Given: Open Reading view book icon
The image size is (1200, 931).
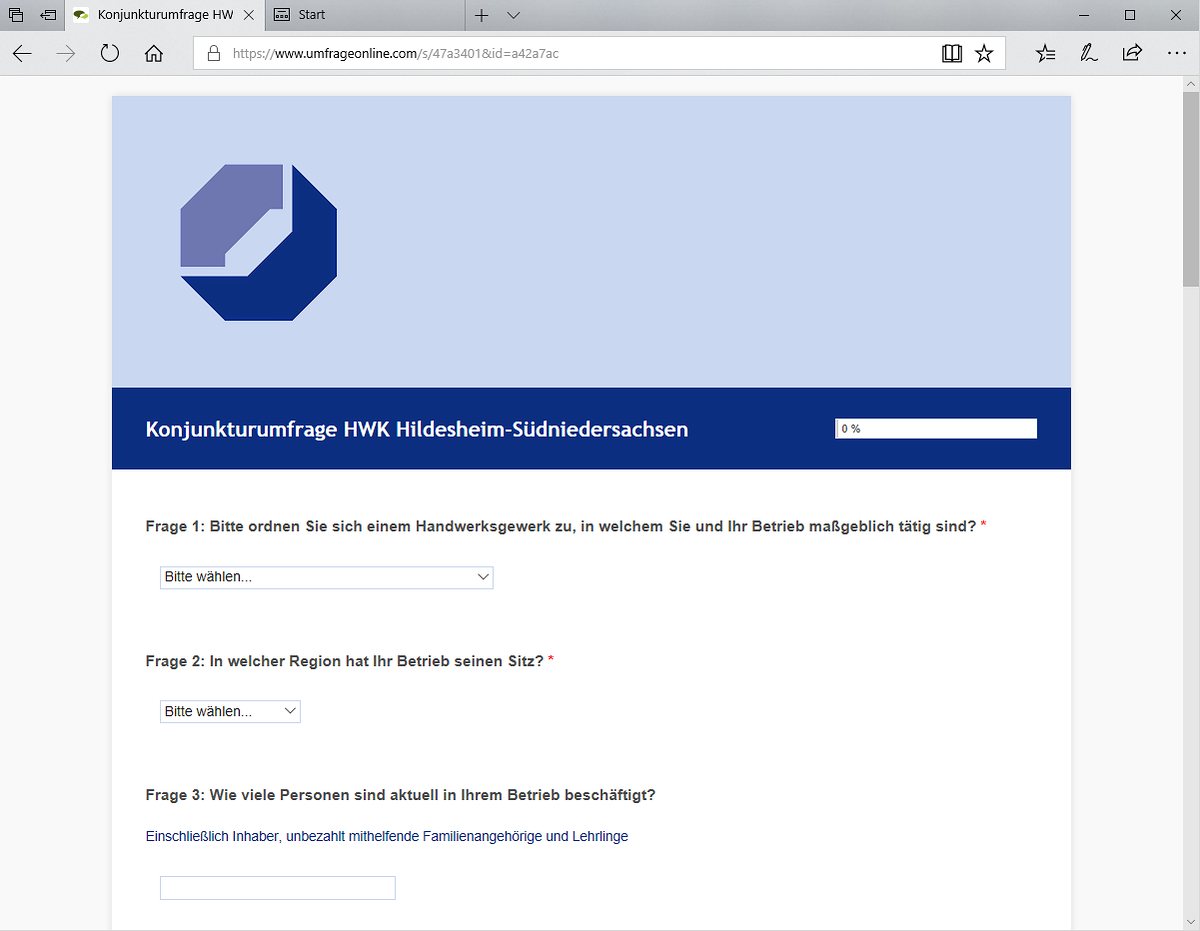Looking at the screenshot, I should coord(952,54).
